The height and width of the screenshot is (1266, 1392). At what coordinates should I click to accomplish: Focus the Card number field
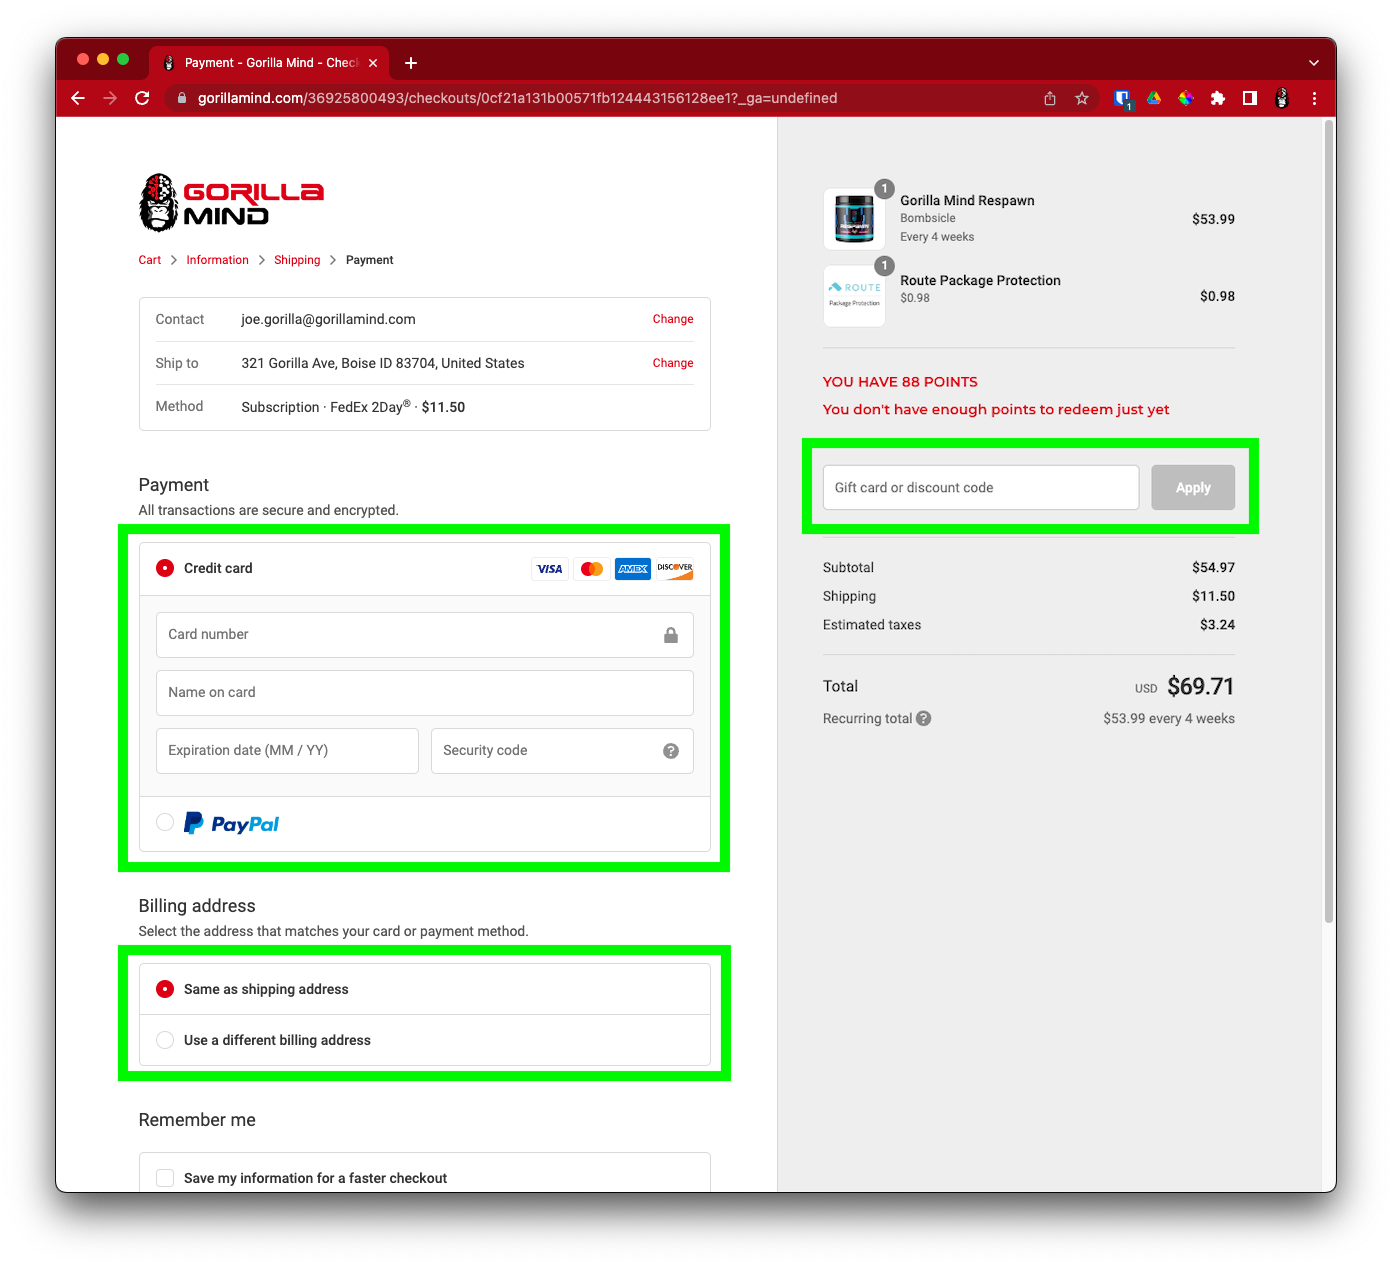410,635
